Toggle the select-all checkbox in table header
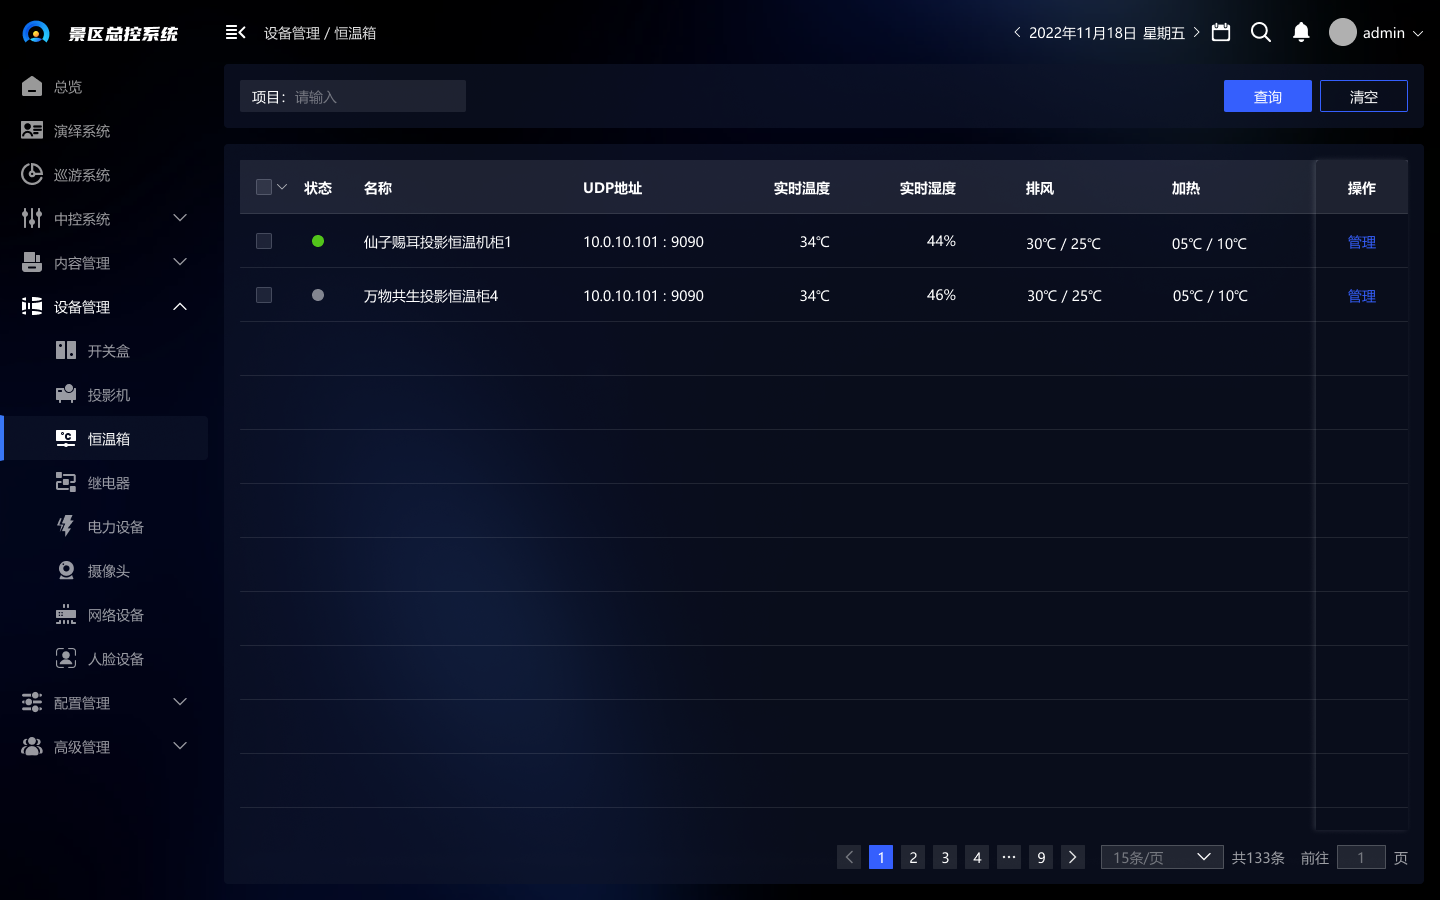This screenshot has width=1440, height=900. coord(264,187)
